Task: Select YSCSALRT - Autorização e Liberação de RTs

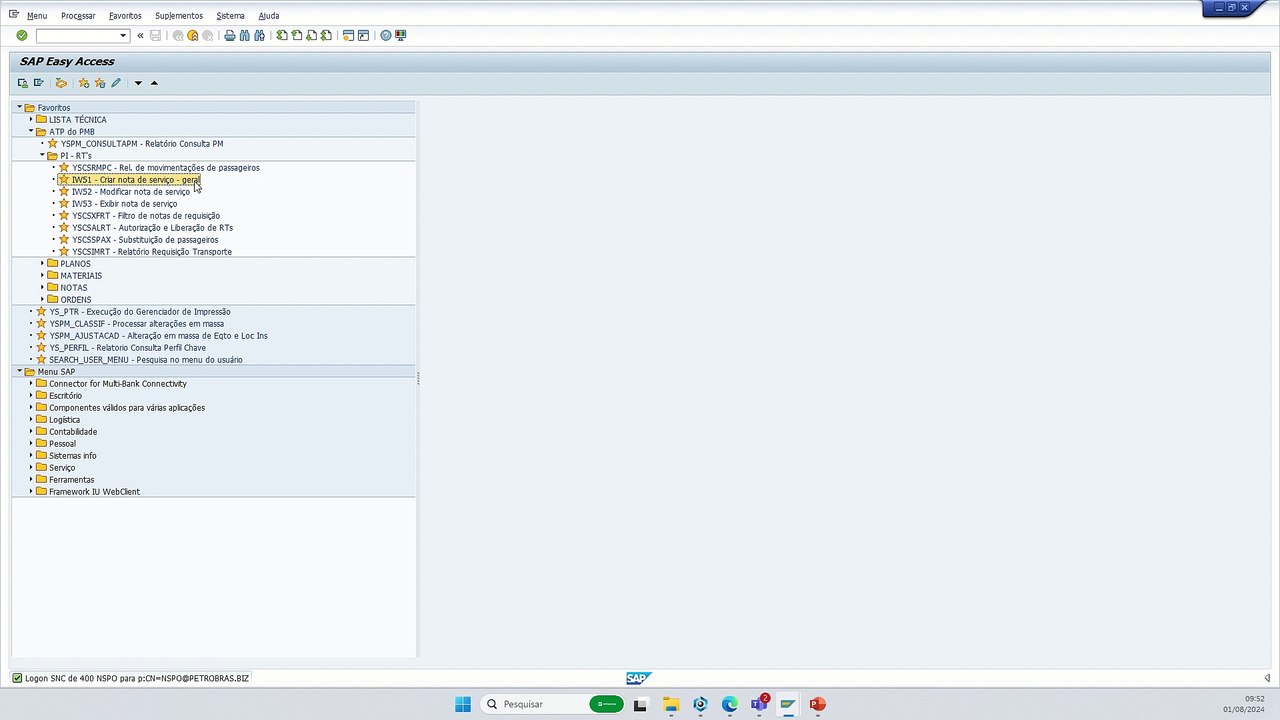Action: (x=152, y=228)
